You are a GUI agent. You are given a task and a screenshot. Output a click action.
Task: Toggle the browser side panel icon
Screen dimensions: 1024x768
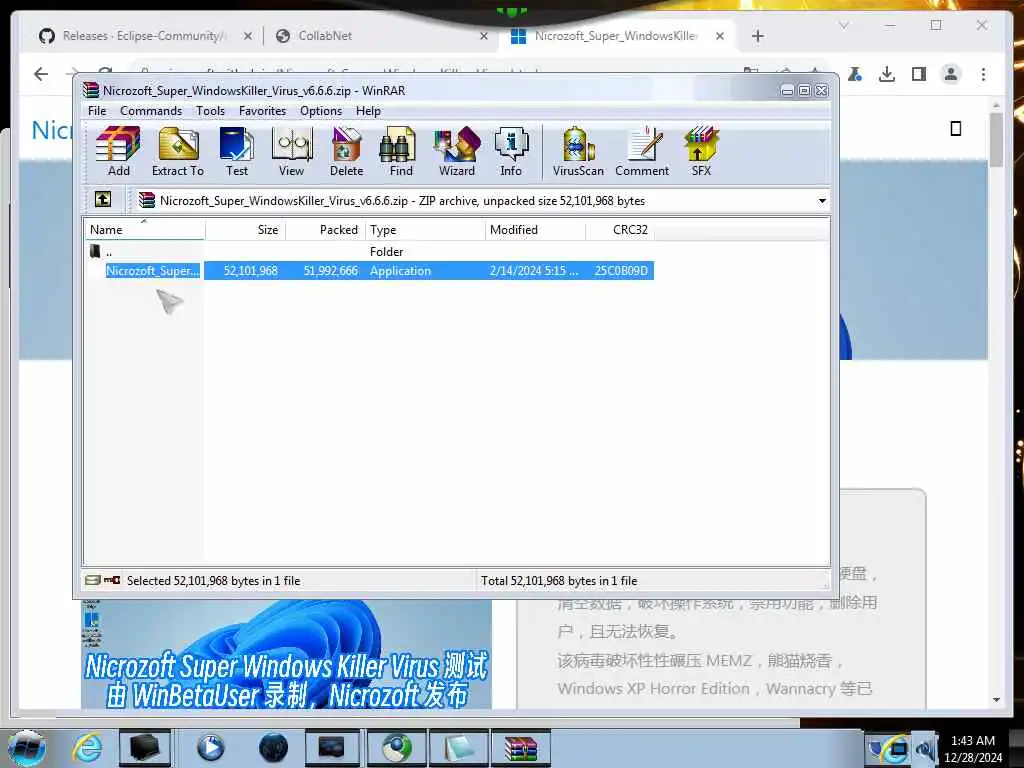coord(919,74)
